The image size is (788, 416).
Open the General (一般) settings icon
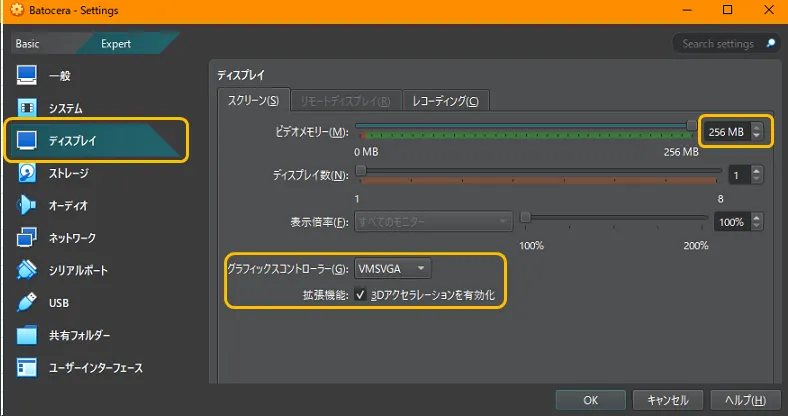point(27,76)
